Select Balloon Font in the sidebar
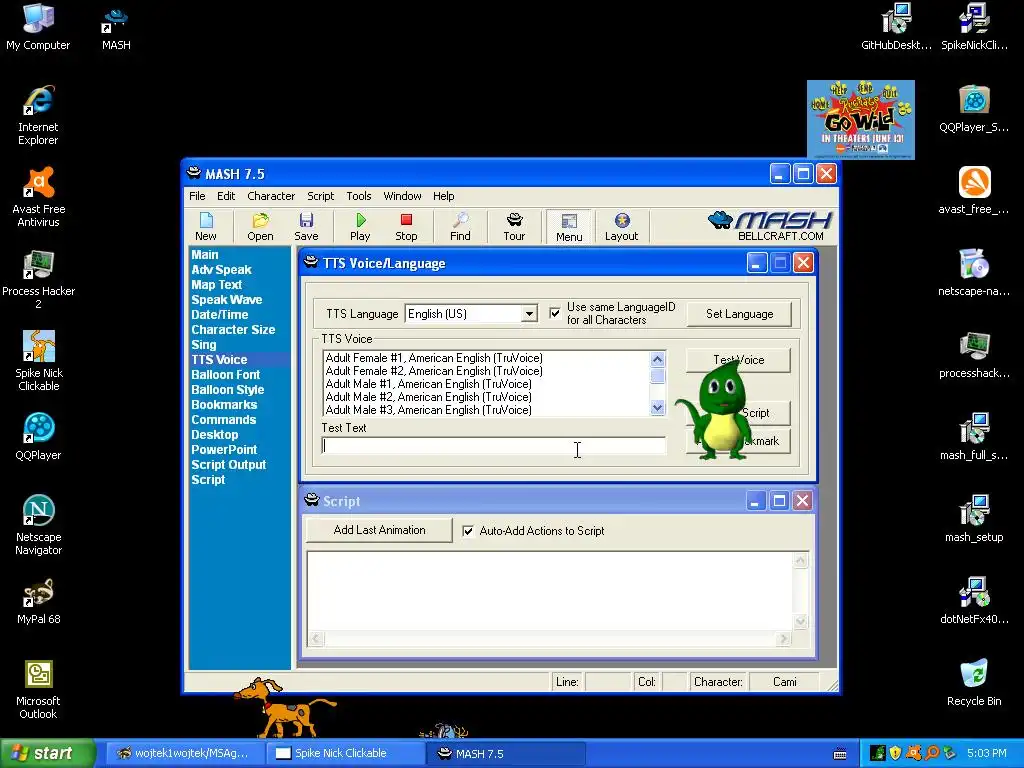This screenshot has width=1024, height=768. tap(225, 375)
